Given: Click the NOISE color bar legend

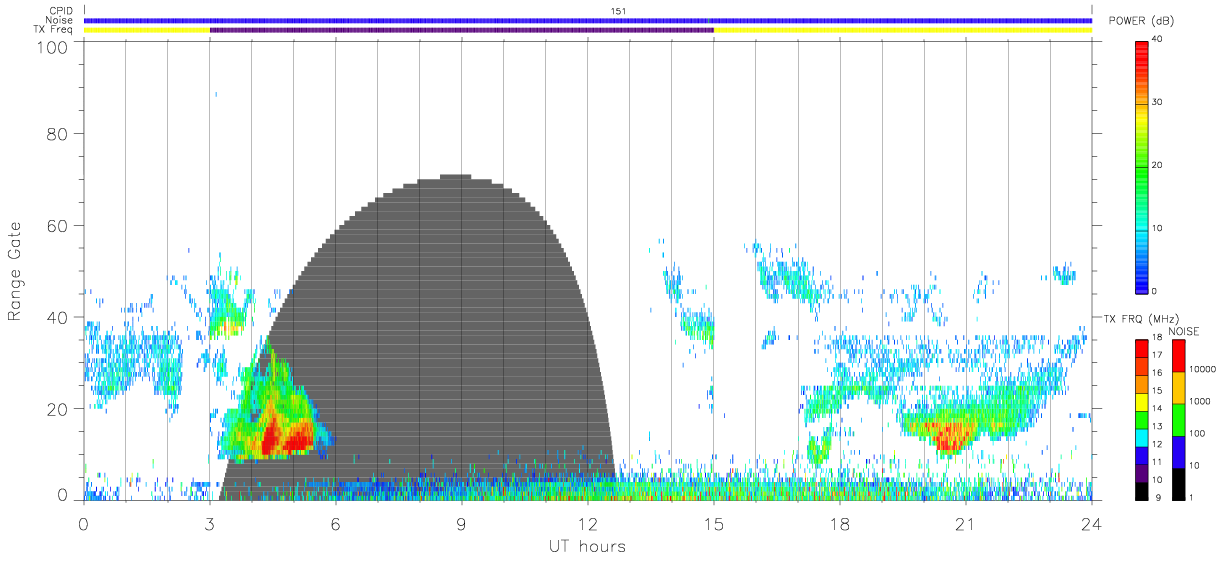Looking at the screenshot, I should [x=1178, y=420].
